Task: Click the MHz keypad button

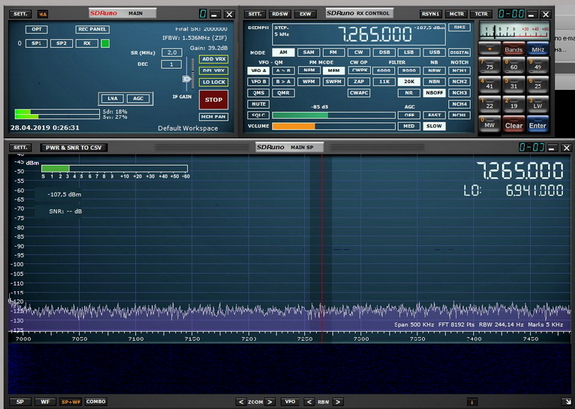Action: pos(538,49)
